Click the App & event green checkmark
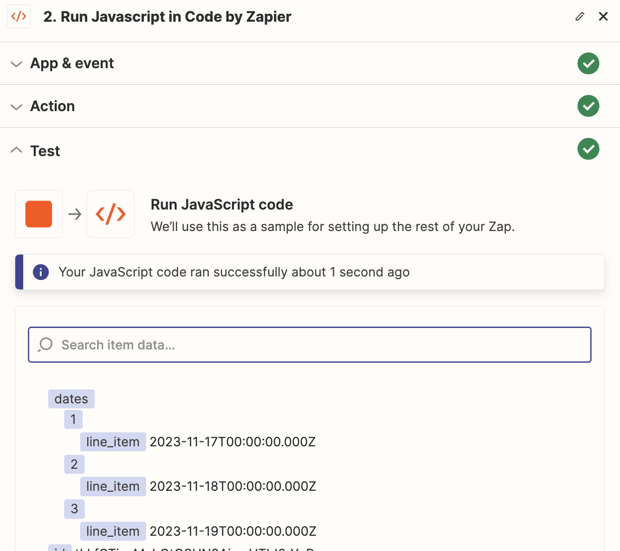This screenshot has height=551, width=620. click(x=588, y=63)
